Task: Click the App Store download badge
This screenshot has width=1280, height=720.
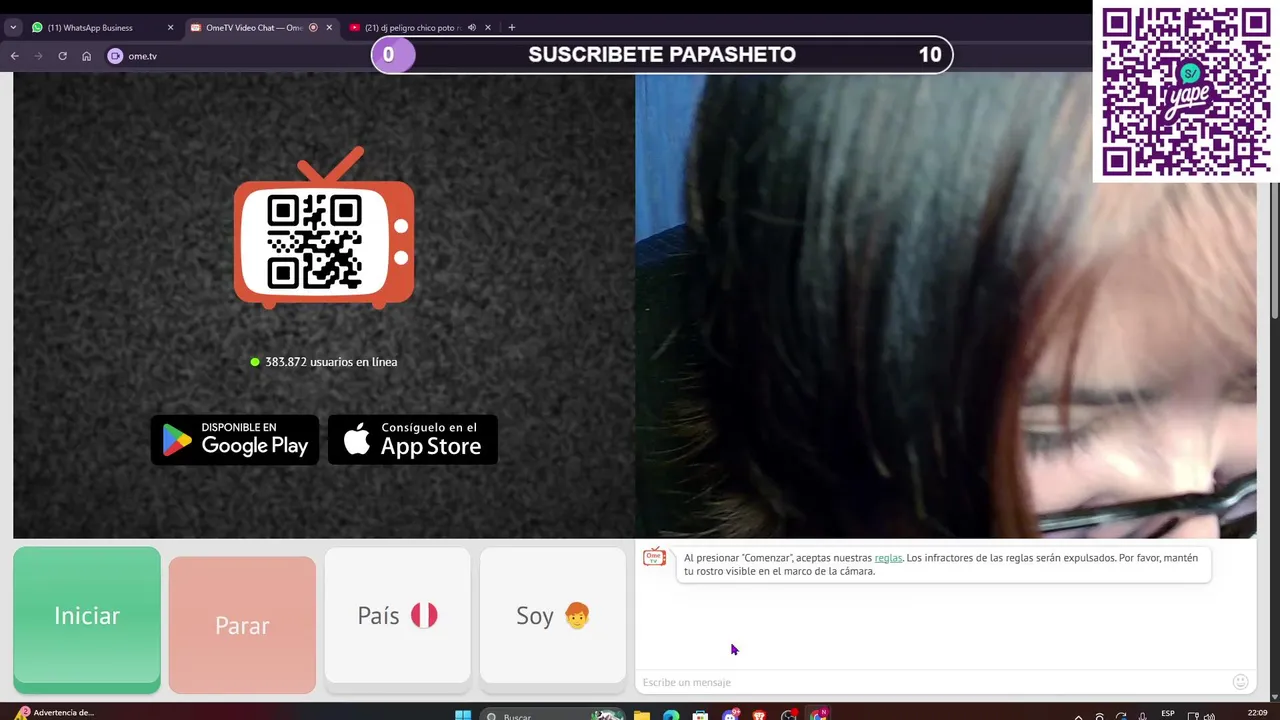Action: pos(413,440)
